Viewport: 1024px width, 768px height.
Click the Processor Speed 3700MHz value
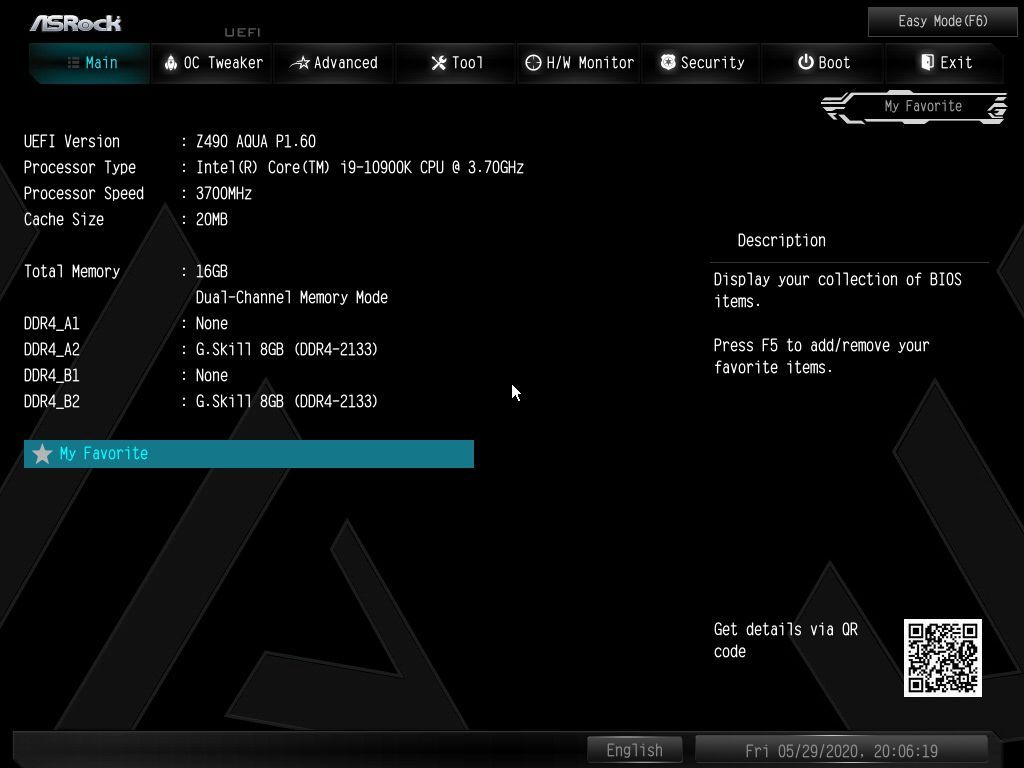point(224,193)
